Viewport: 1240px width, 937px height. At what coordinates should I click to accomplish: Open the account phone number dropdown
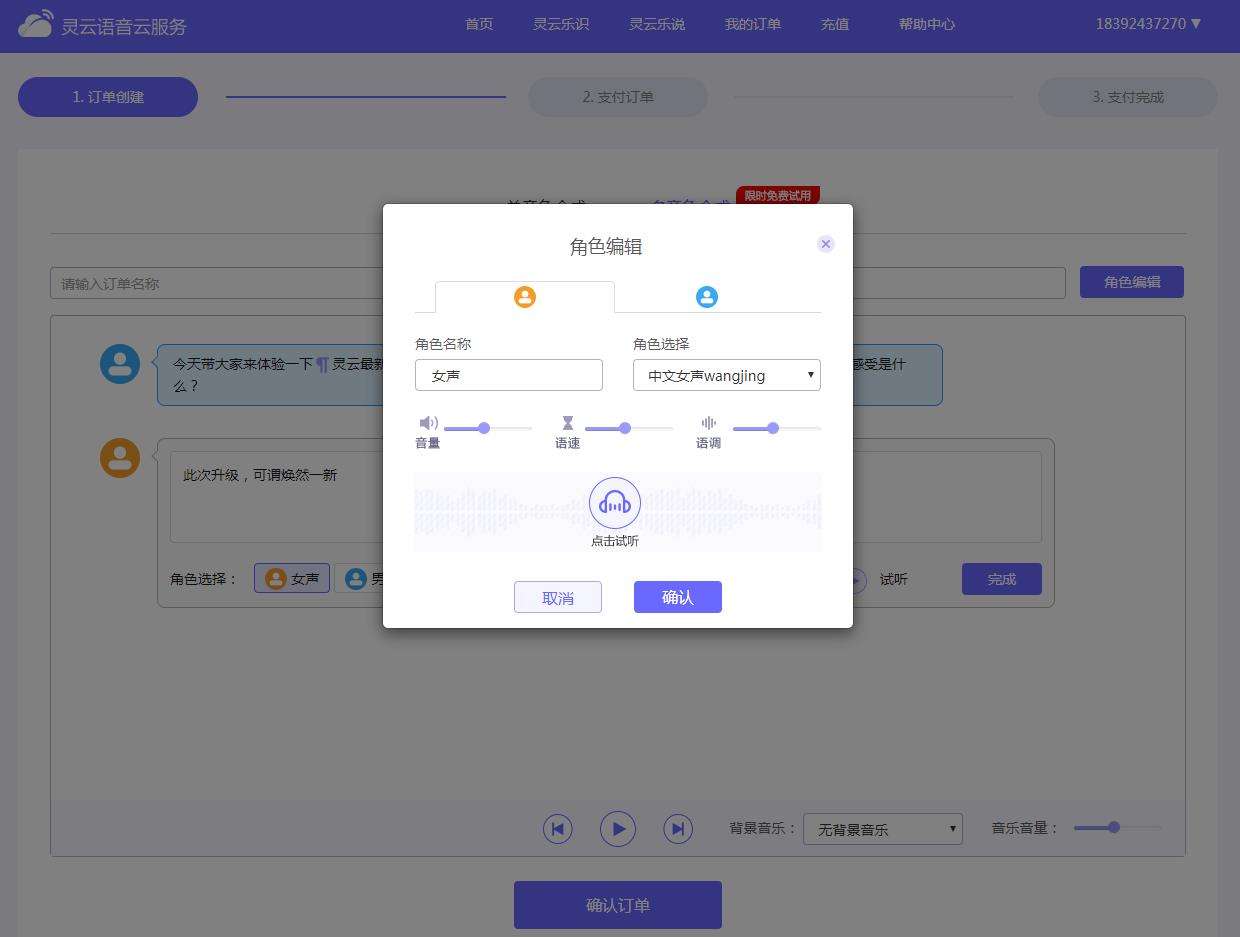point(1148,24)
